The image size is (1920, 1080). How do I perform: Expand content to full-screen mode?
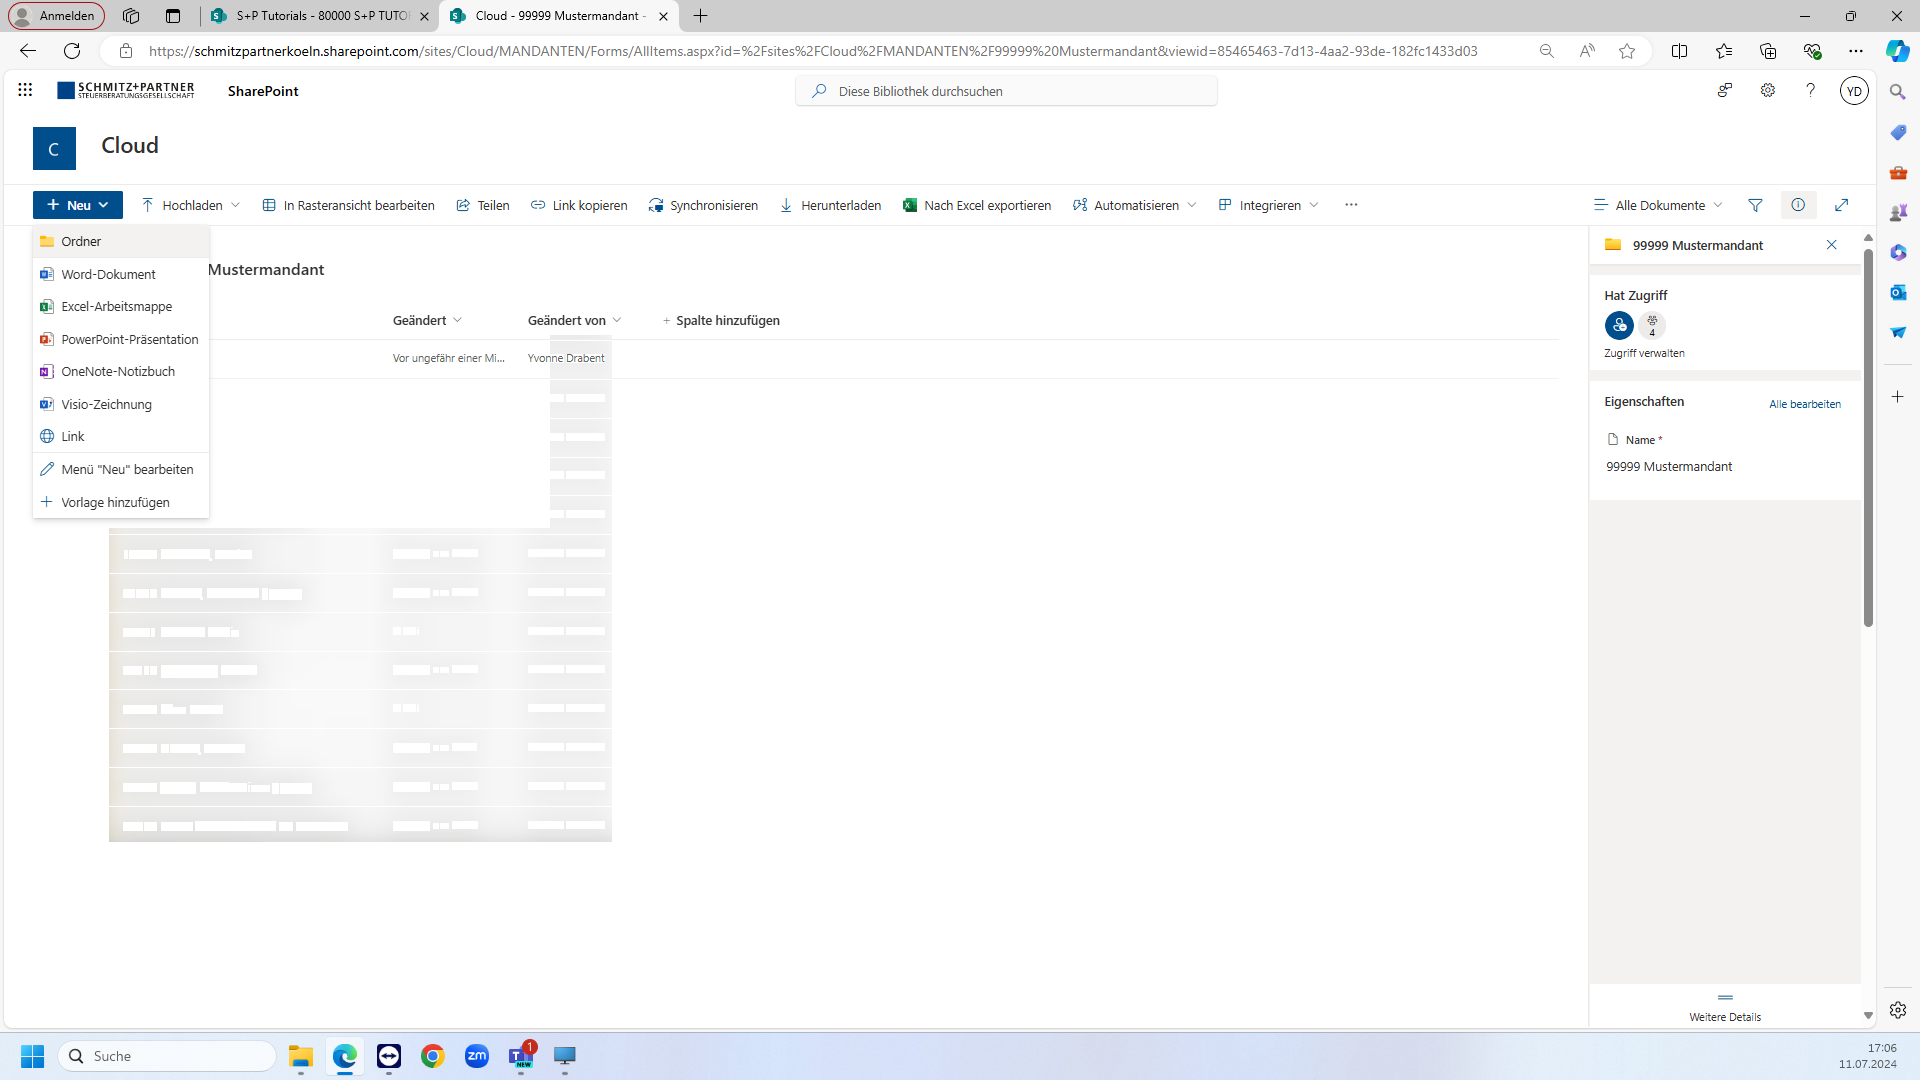[x=1841, y=205]
